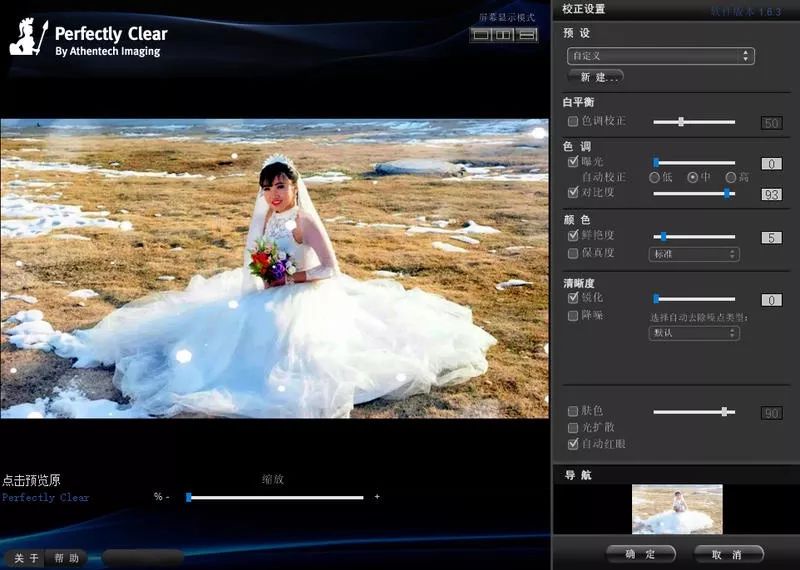The image size is (800, 570).
Task: Click the Perfectly Clear label under preview
Action: (45, 498)
